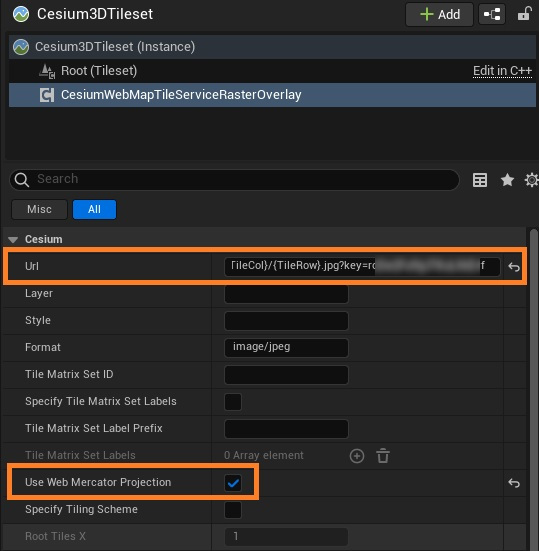This screenshot has width=539, height=551.
Task: Open Edit in C++ link
Action: 502,71
